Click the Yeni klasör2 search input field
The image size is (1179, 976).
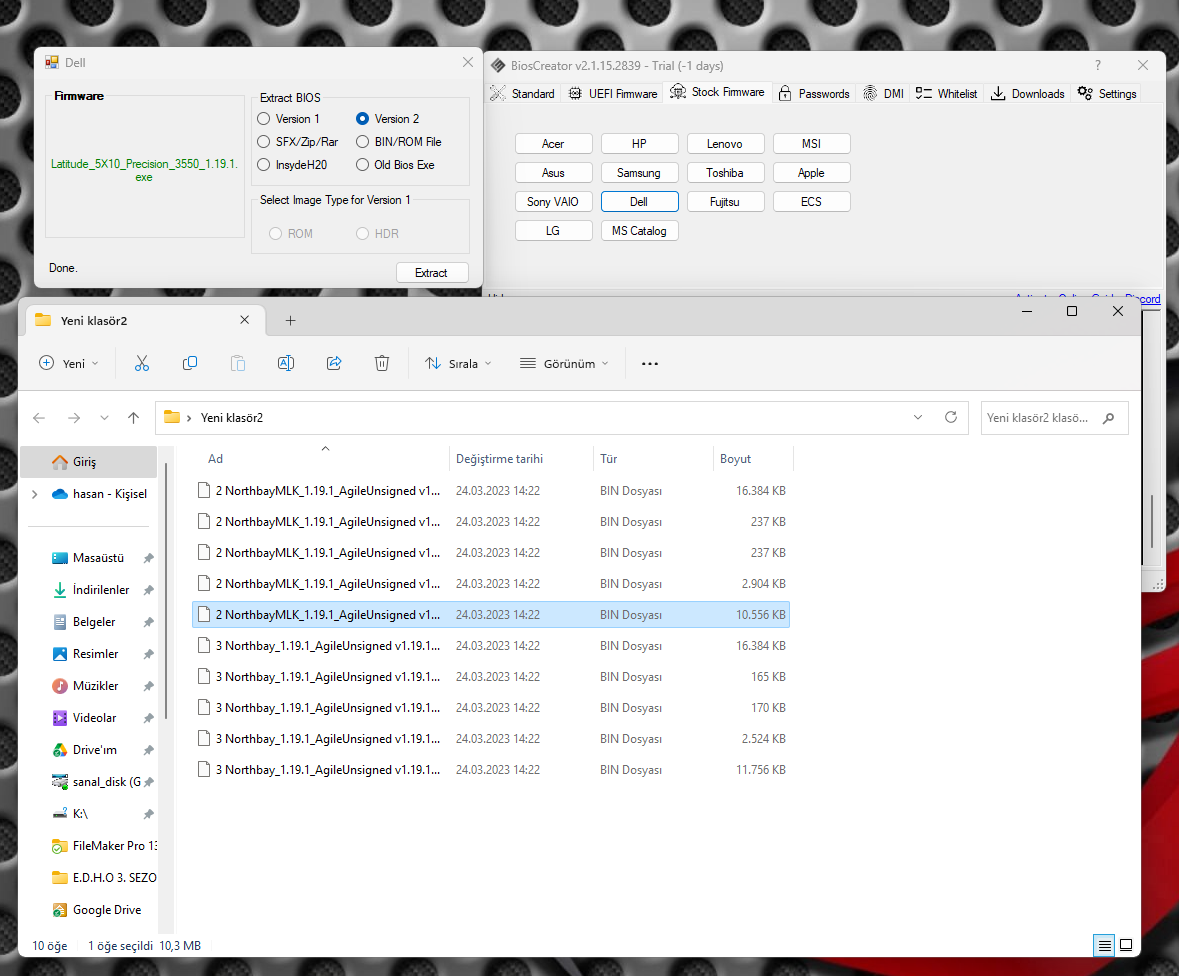(1040, 418)
